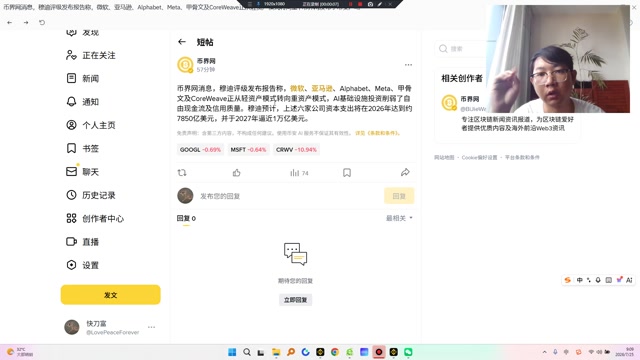Open the Cookie偏好设置 footer link
640x360 pixels.
point(480,157)
